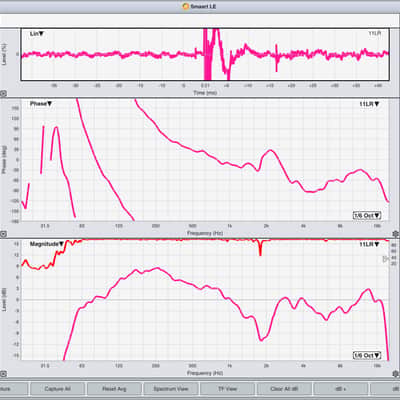Collapse the impulse response pane via its corner toggle
400x400 pixels.
tap(3, 94)
